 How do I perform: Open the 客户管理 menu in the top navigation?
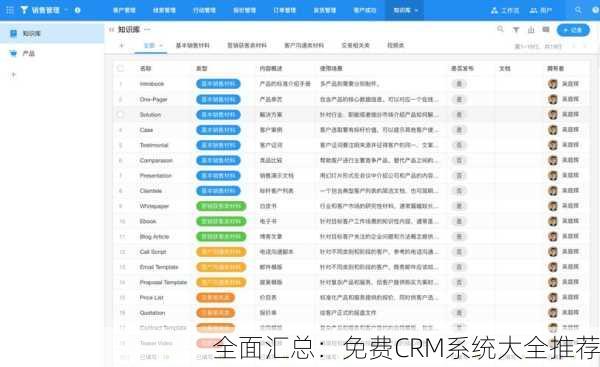coord(124,10)
